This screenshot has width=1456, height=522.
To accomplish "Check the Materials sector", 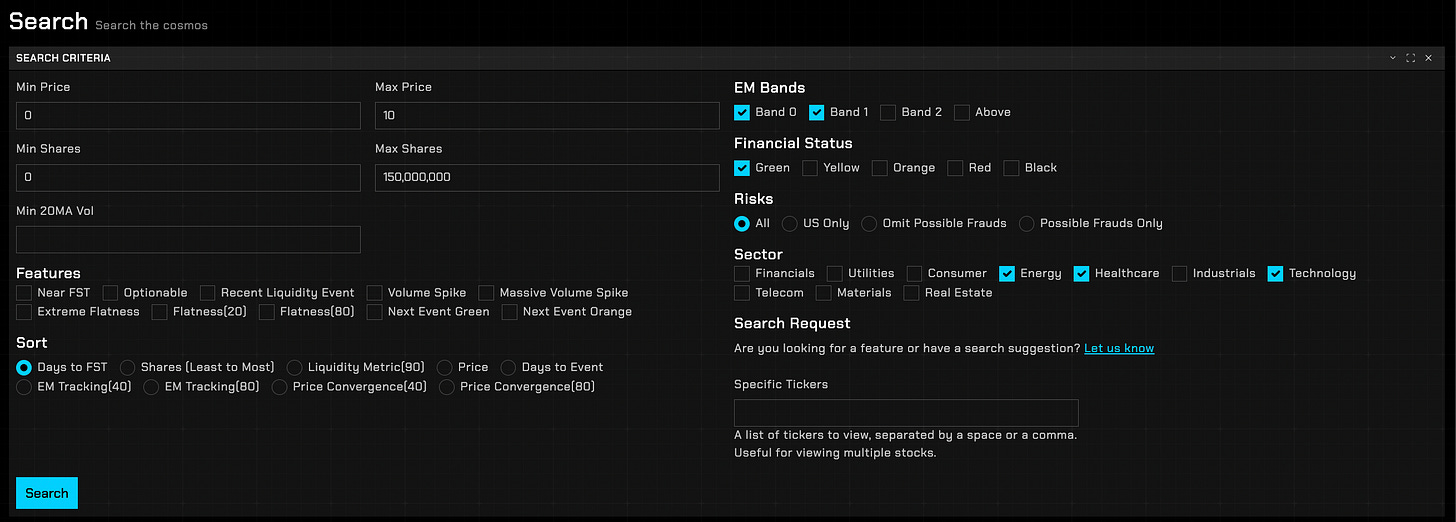I will [x=824, y=293].
